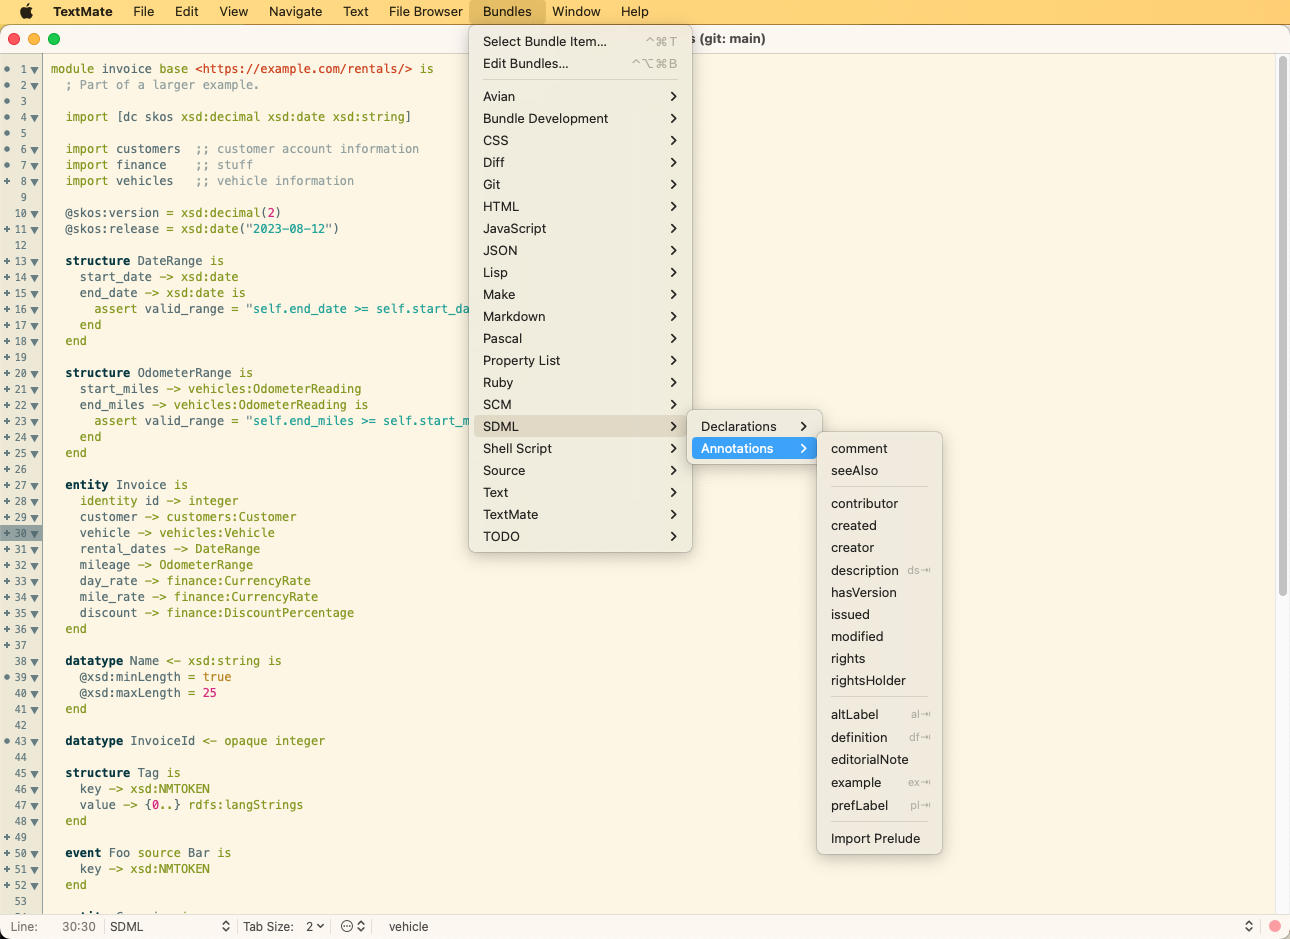Image resolution: width=1290 pixels, height=939 pixels.
Task: Click the bookmark dot beside line 1
Action: pos(7,69)
